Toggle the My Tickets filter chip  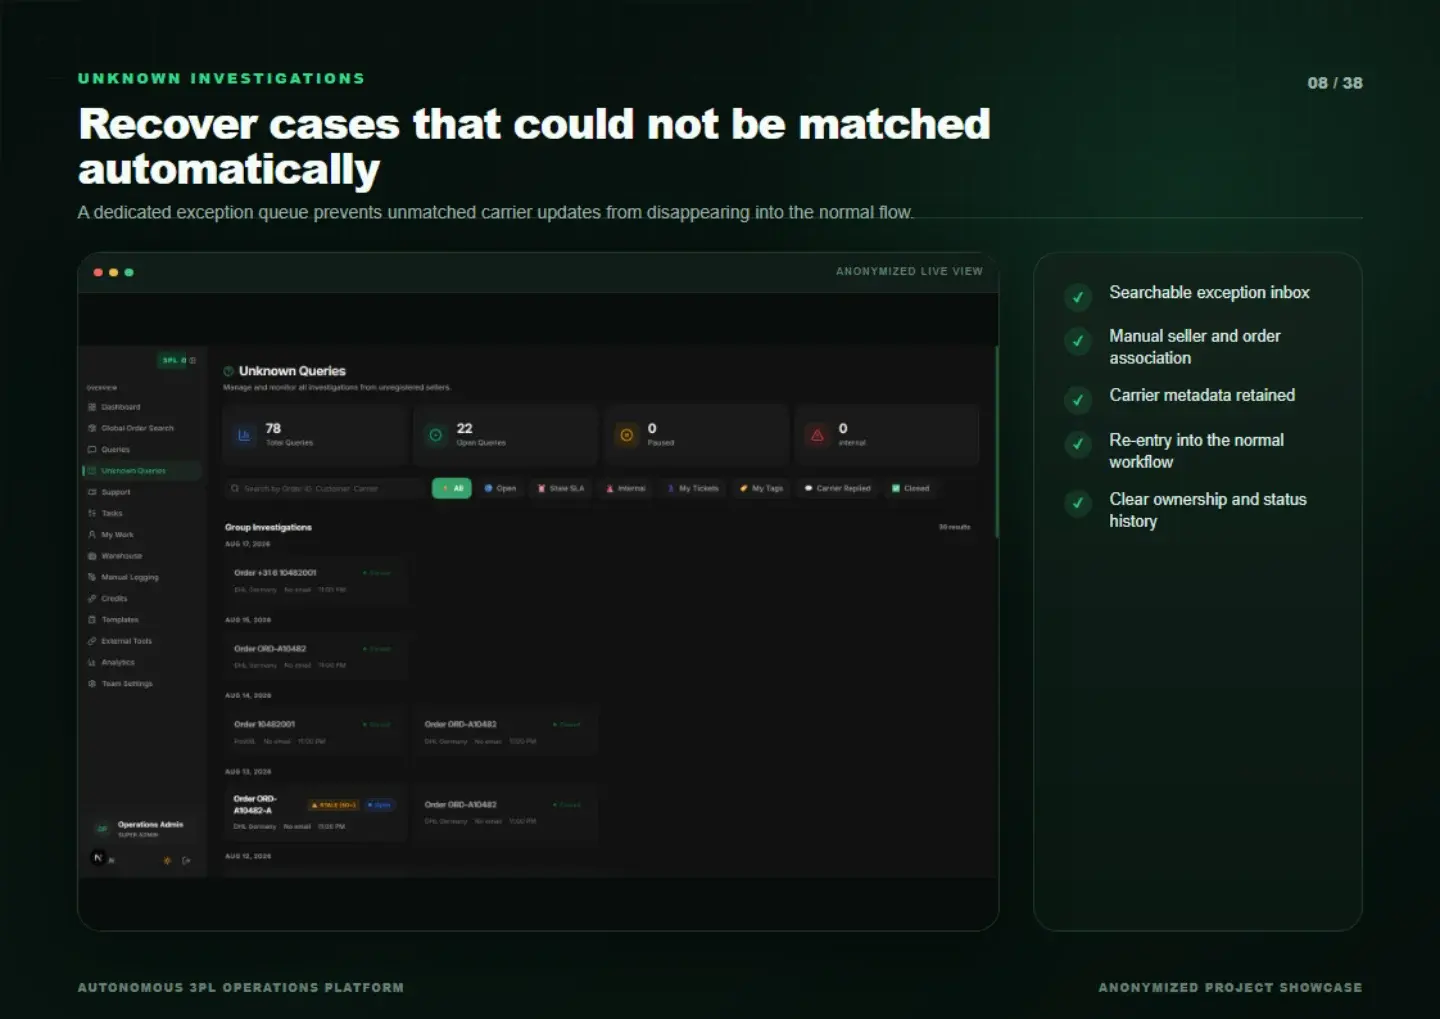coord(693,489)
